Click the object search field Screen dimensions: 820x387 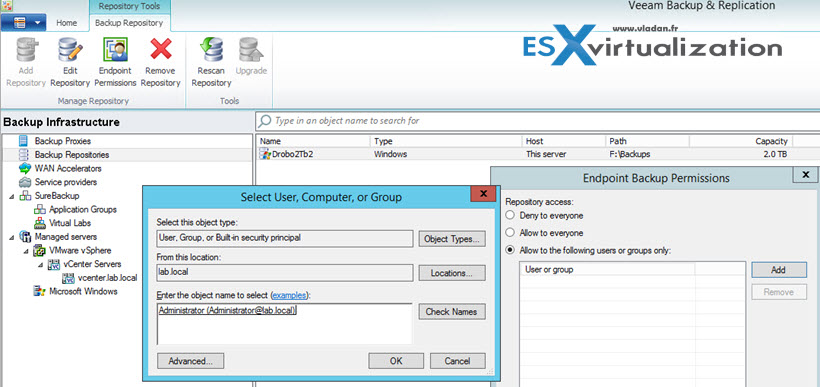click(538, 121)
